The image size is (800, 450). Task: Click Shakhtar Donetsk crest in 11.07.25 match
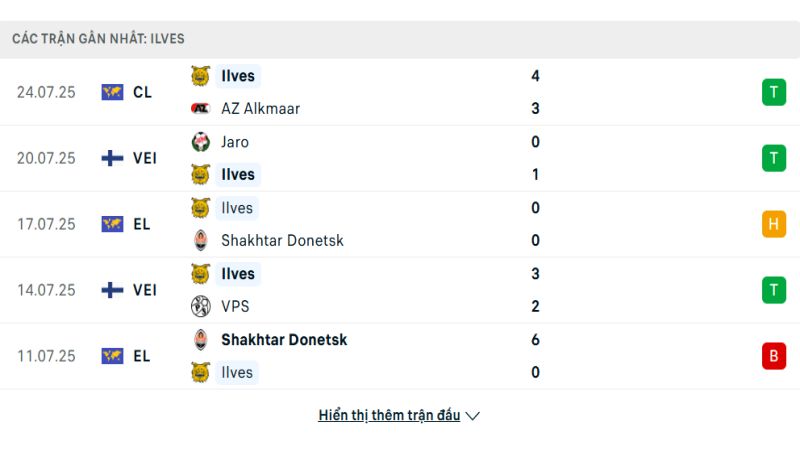pyautogui.click(x=201, y=340)
